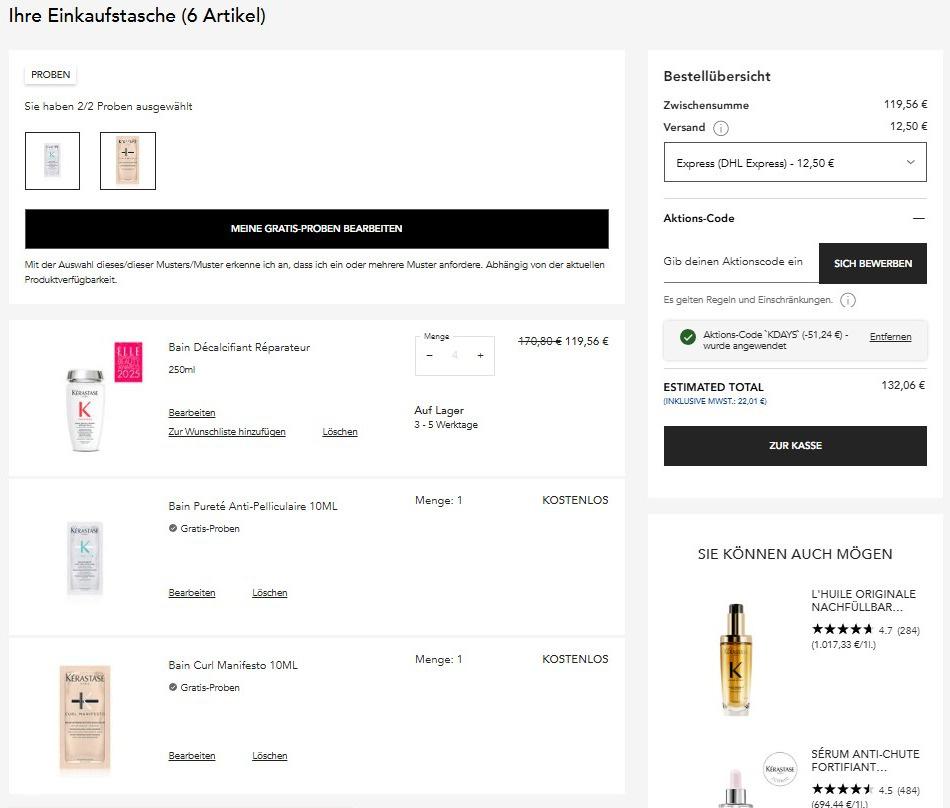Decrease quantity of Bain Décalcifiant Réparateur
Image resolution: width=950 pixels, height=808 pixels.
[430, 356]
